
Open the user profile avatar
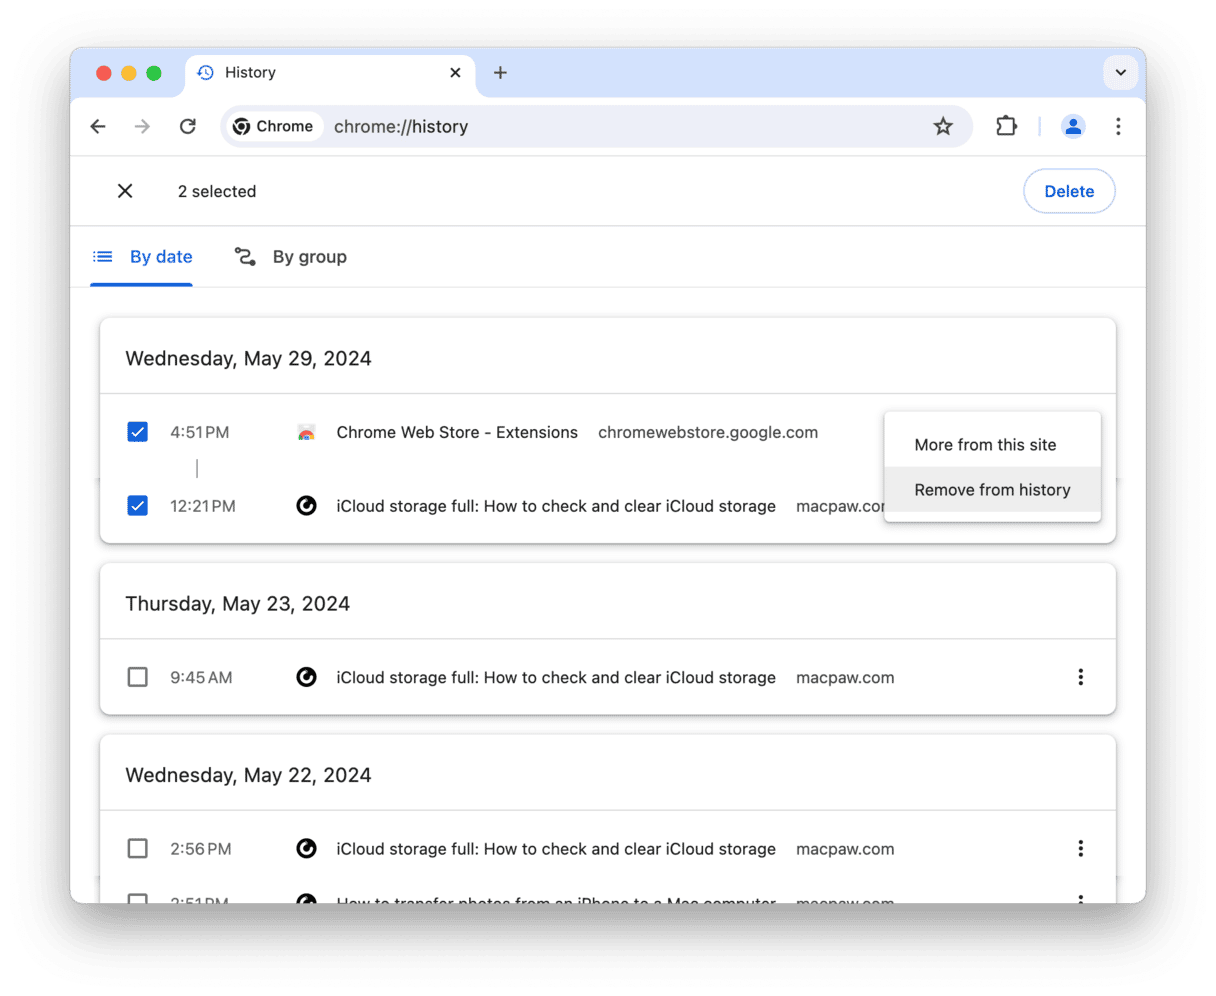1073,126
